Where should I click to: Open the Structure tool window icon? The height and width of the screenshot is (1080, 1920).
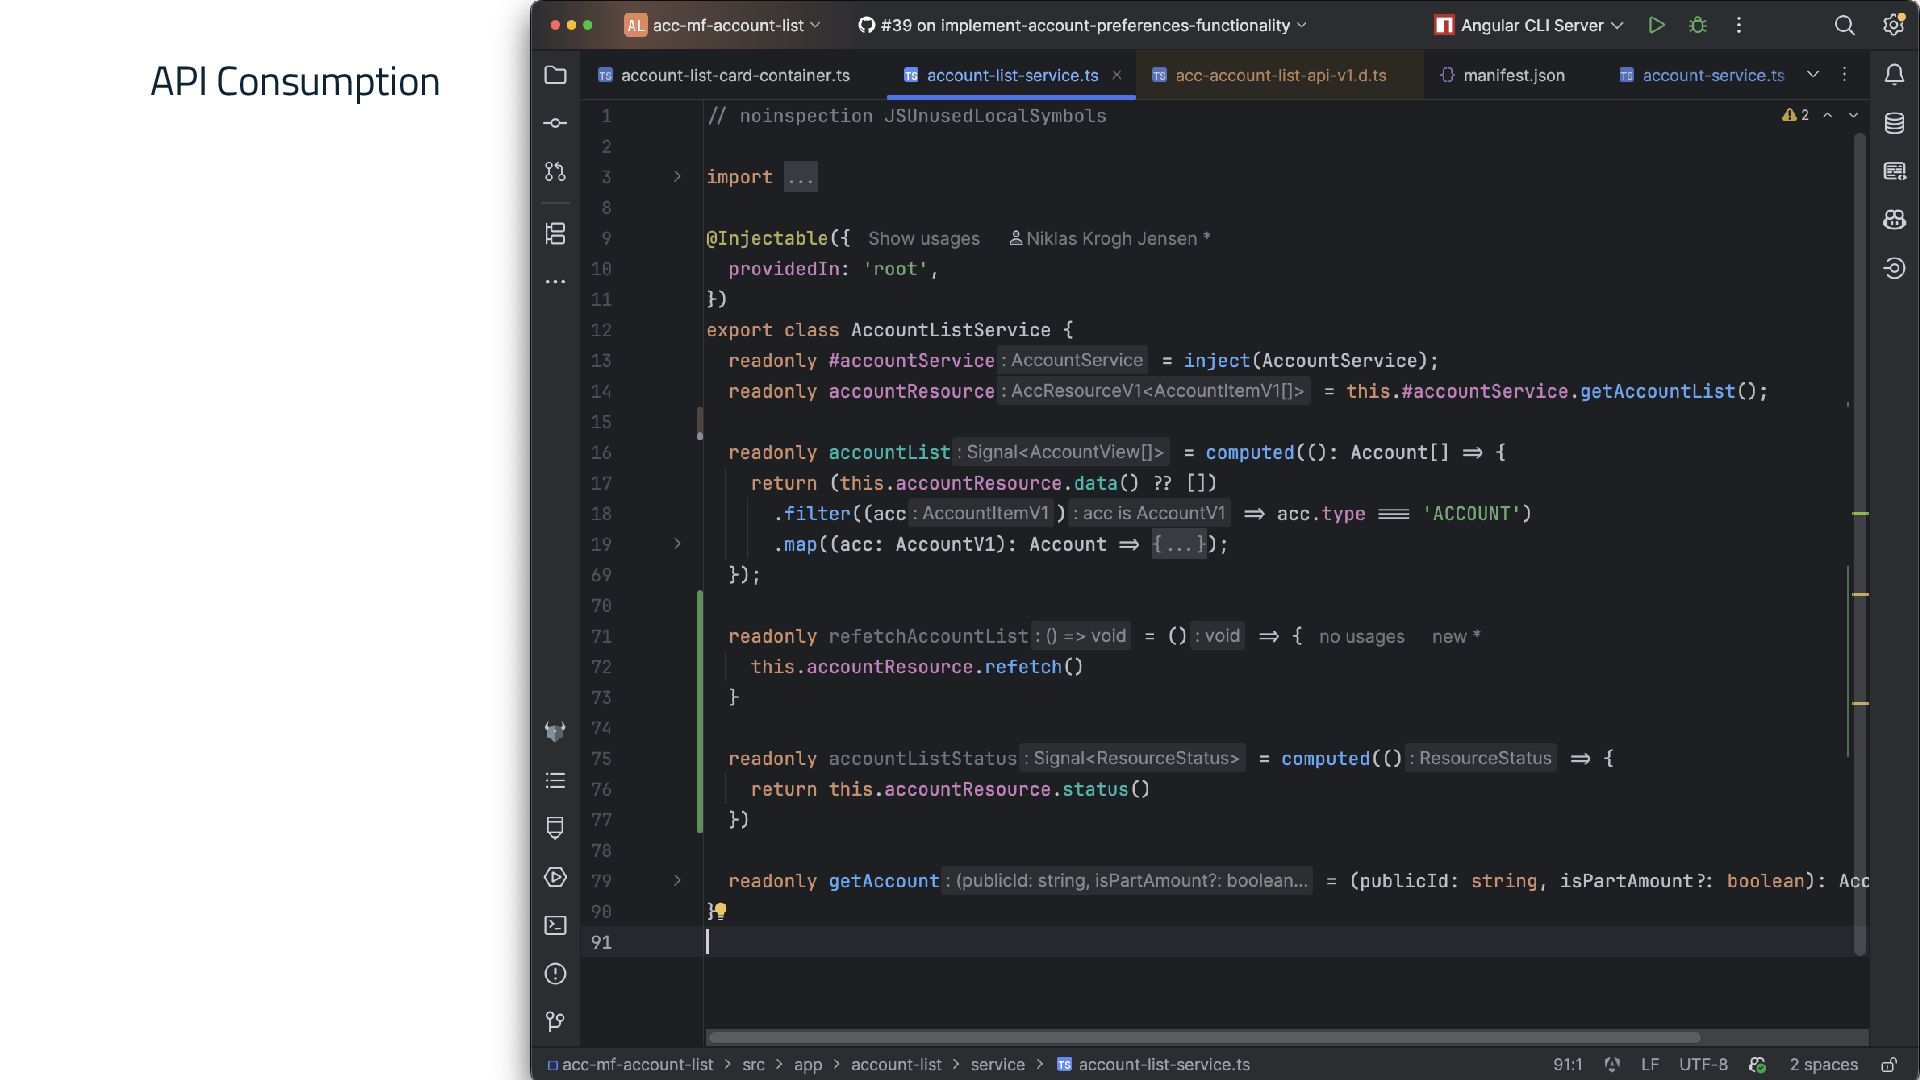tap(555, 234)
